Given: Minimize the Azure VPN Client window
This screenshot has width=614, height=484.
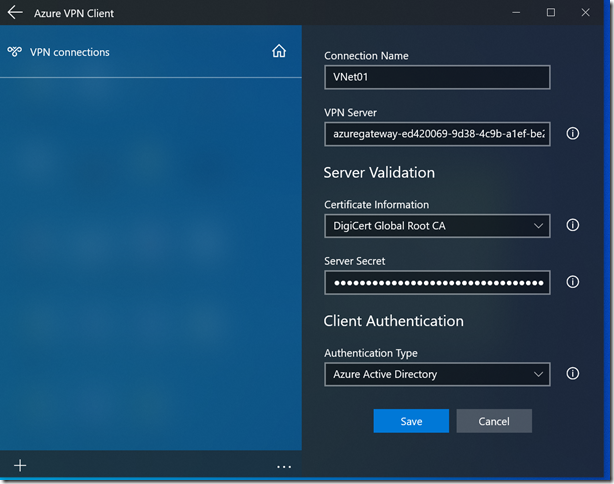Looking at the screenshot, I should (x=516, y=13).
